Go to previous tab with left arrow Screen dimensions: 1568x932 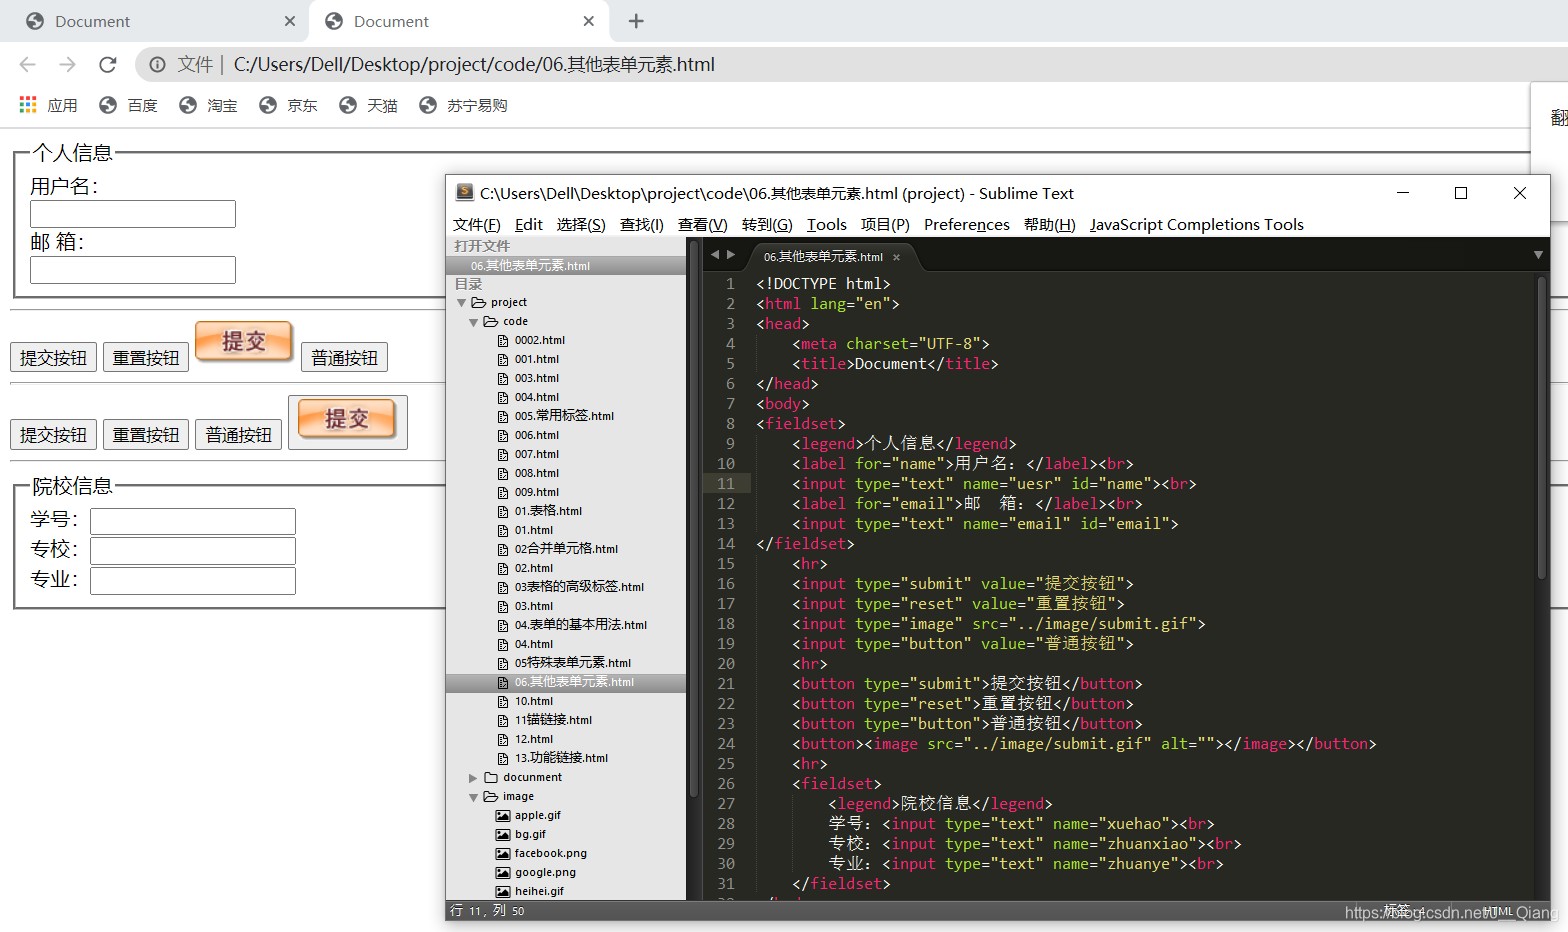click(x=714, y=255)
